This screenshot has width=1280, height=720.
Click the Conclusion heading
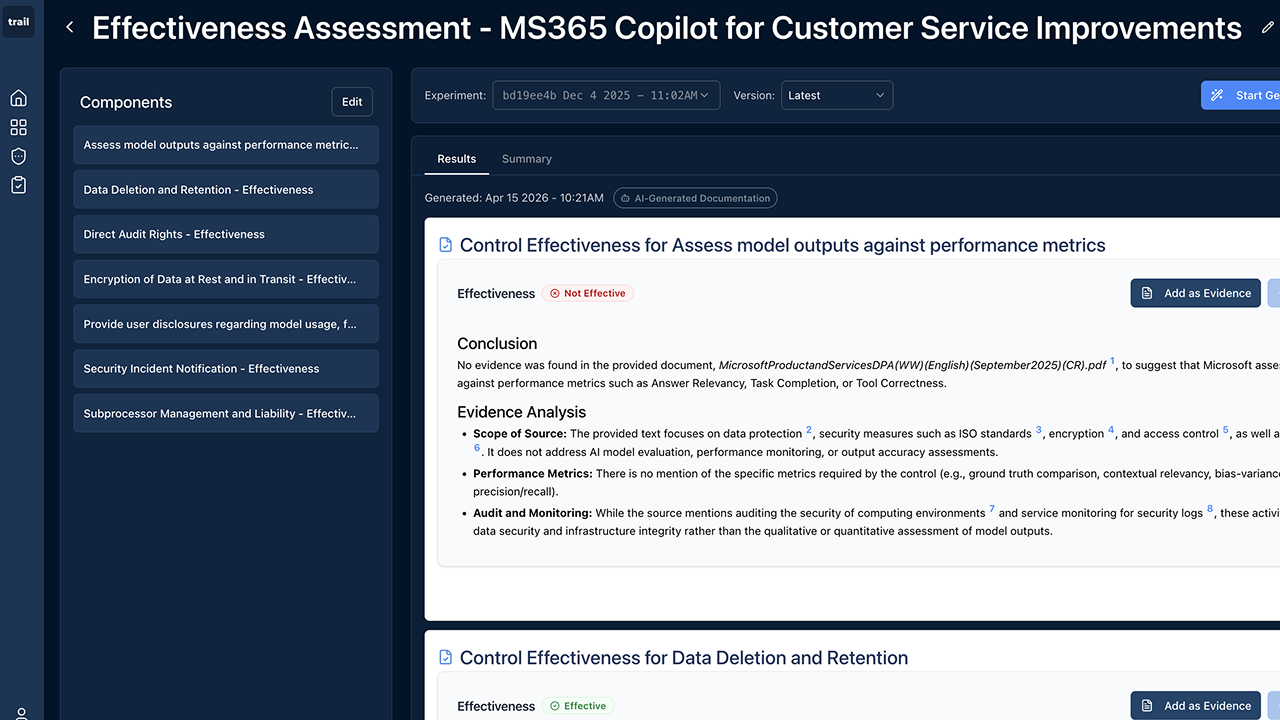pos(497,343)
